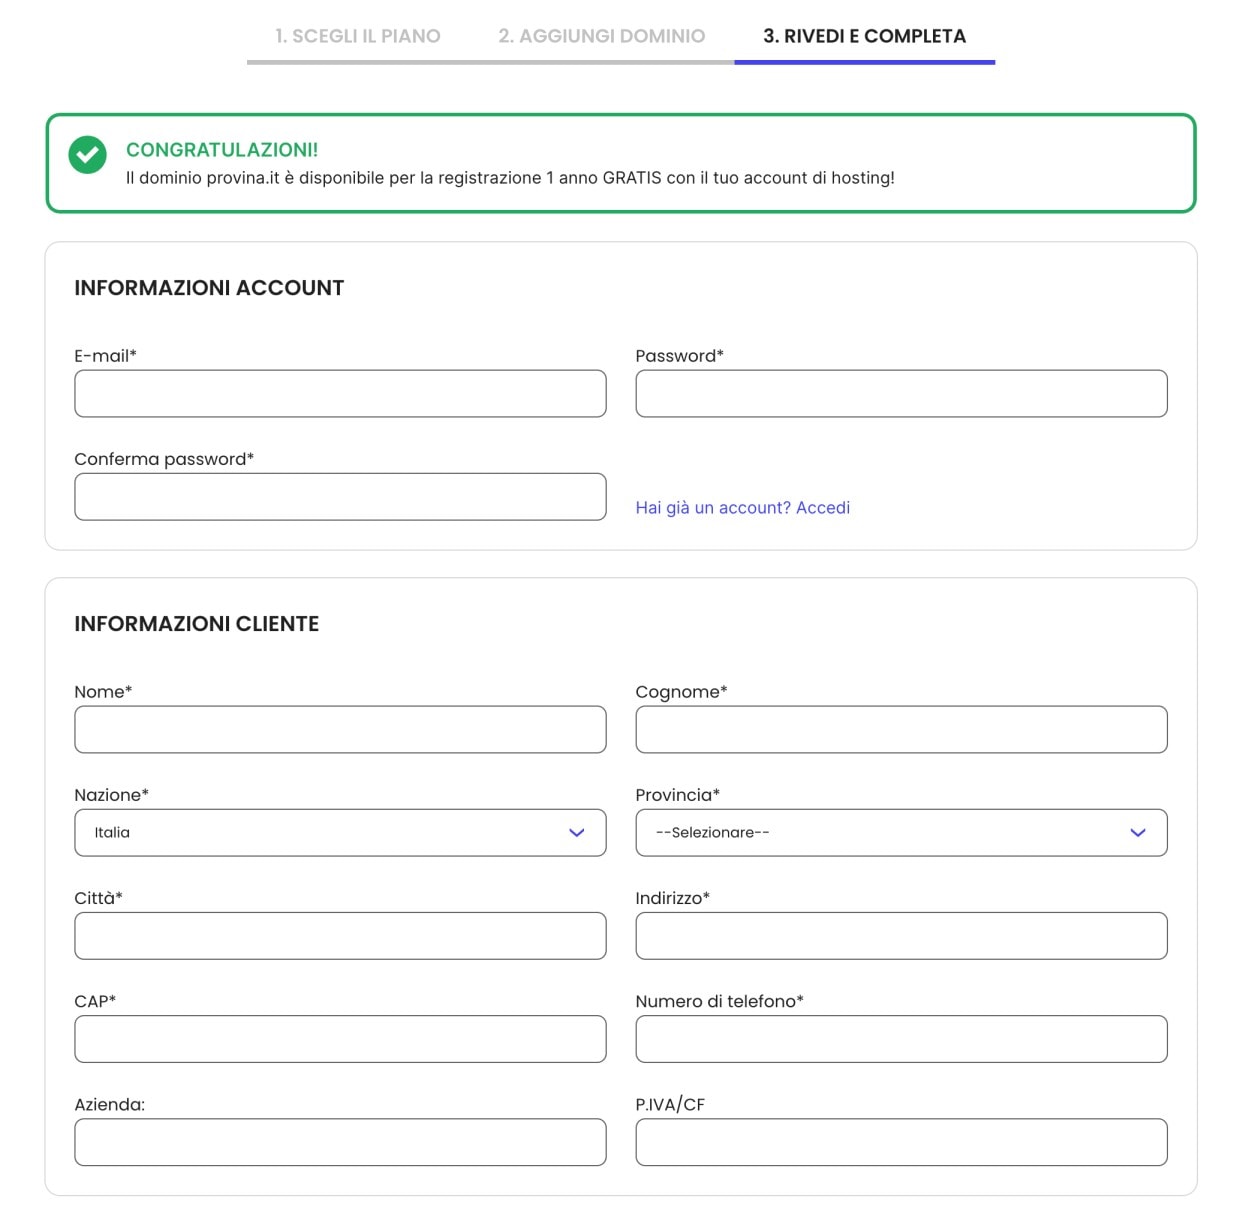The height and width of the screenshot is (1213, 1240).
Task: Switch to step 1. SCEGLI IL PIANO
Action: pos(356,36)
